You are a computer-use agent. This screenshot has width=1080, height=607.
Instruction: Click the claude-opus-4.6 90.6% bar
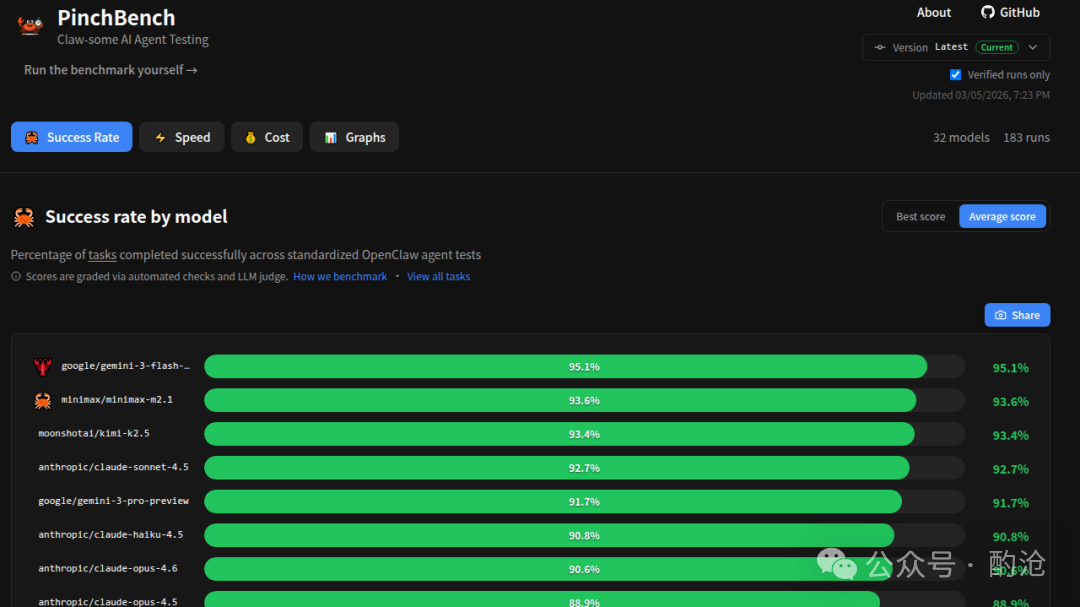584,569
